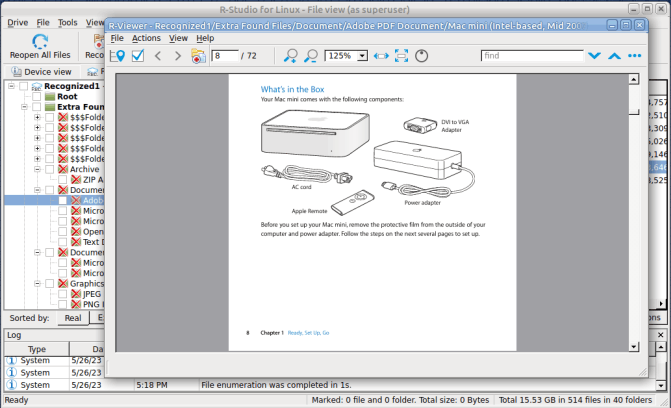
Task: Click the crossed icon beside ZIP
Action: point(76,179)
